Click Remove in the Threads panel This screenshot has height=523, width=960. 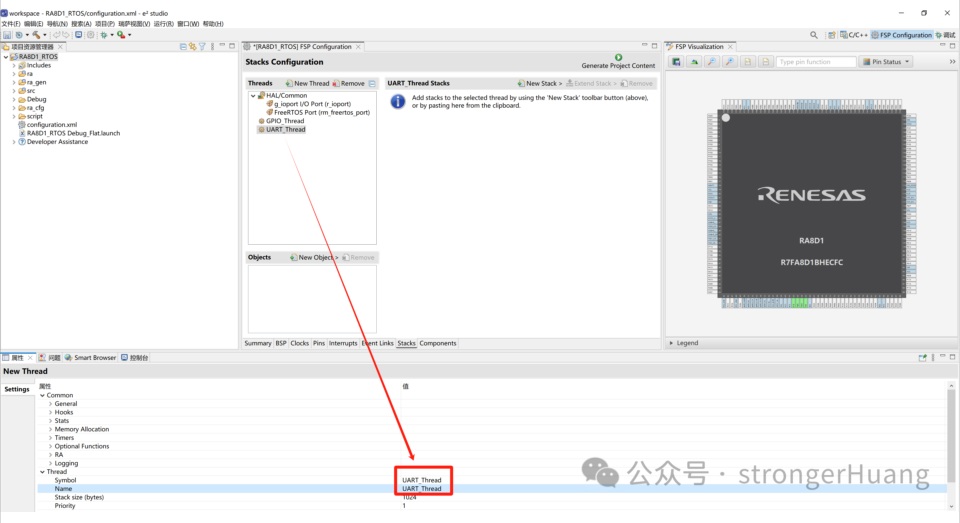348,83
